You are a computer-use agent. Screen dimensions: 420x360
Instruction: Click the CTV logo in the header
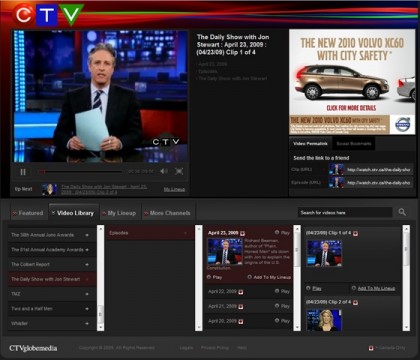47,14
